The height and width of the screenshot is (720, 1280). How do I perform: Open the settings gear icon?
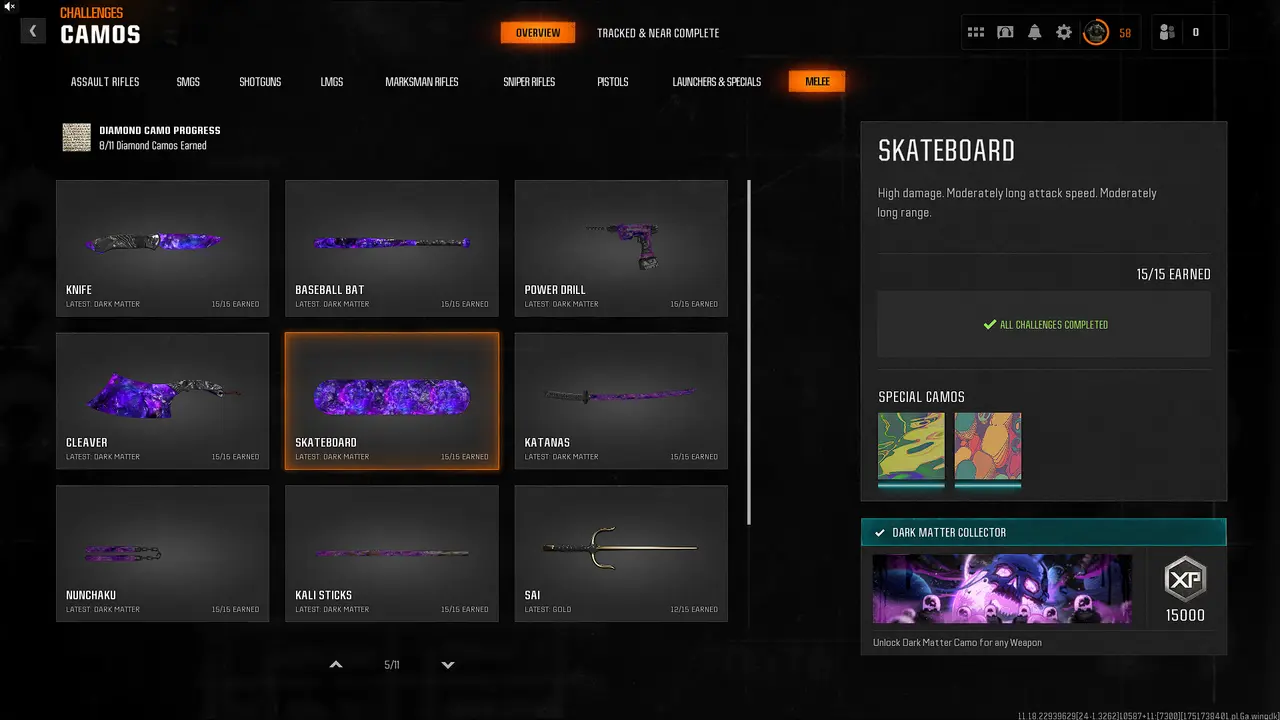pyautogui.click(x=1064, y=33)
